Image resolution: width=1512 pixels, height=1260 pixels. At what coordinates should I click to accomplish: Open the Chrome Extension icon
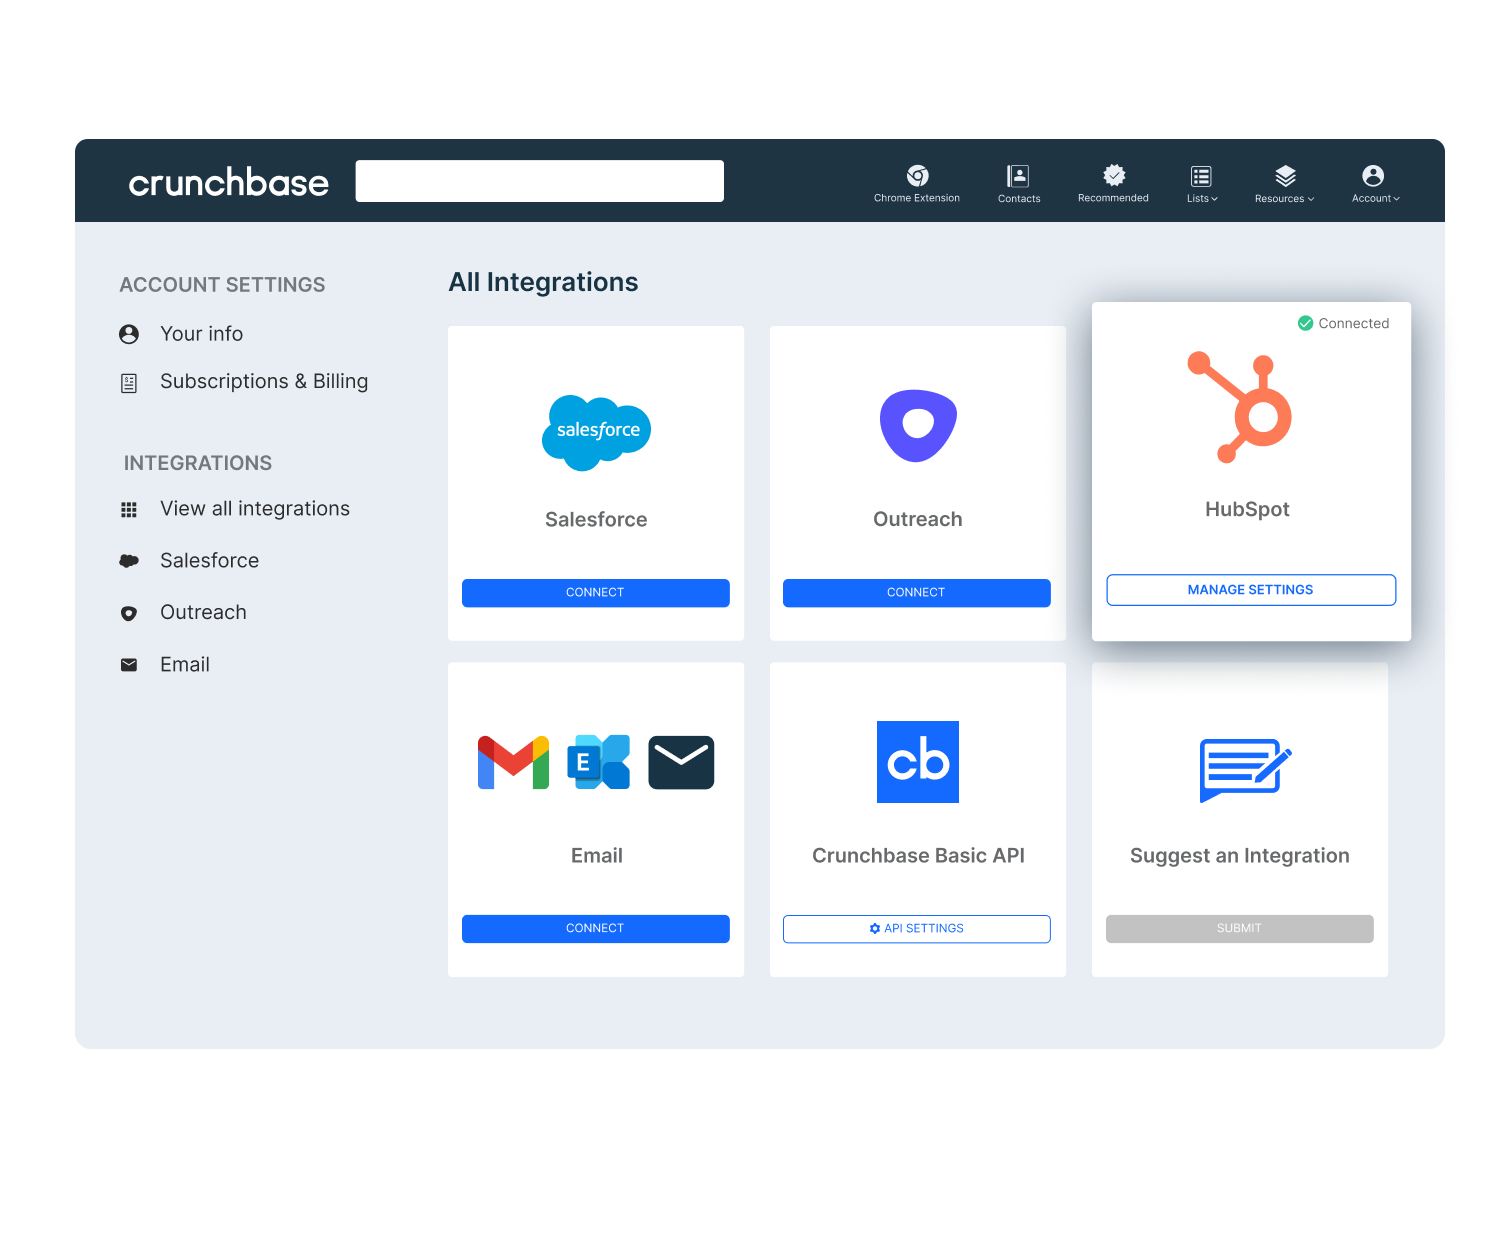[917, 176]
